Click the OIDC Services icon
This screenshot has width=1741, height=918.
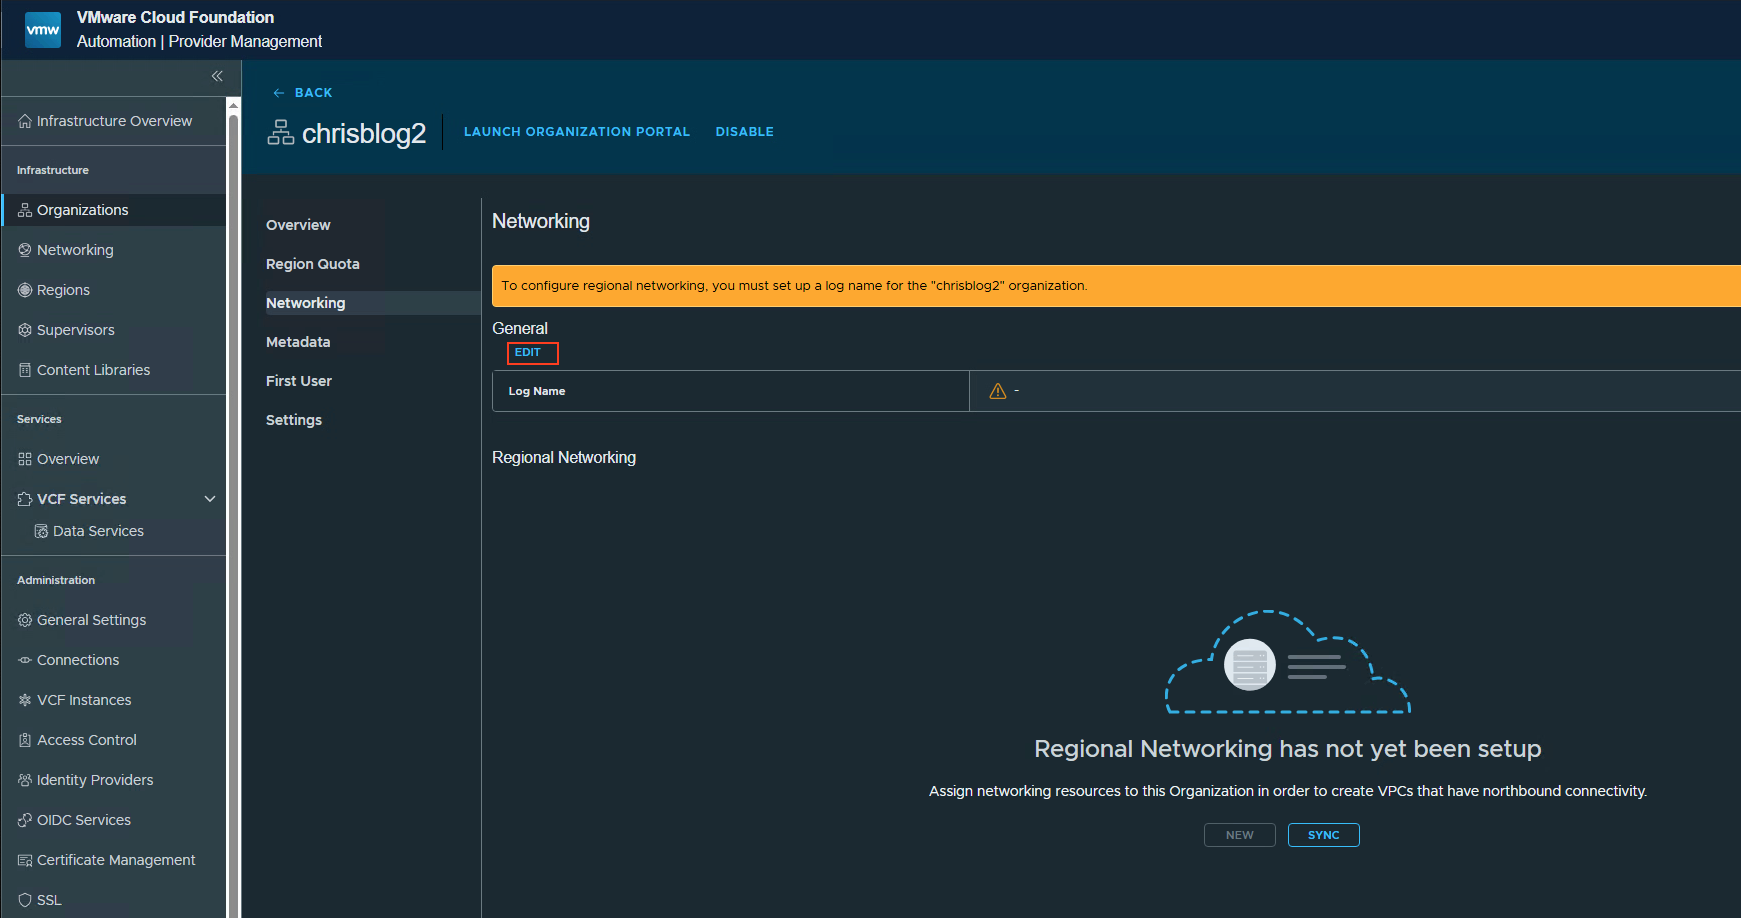pyautogui.click(x=25, y=820)
